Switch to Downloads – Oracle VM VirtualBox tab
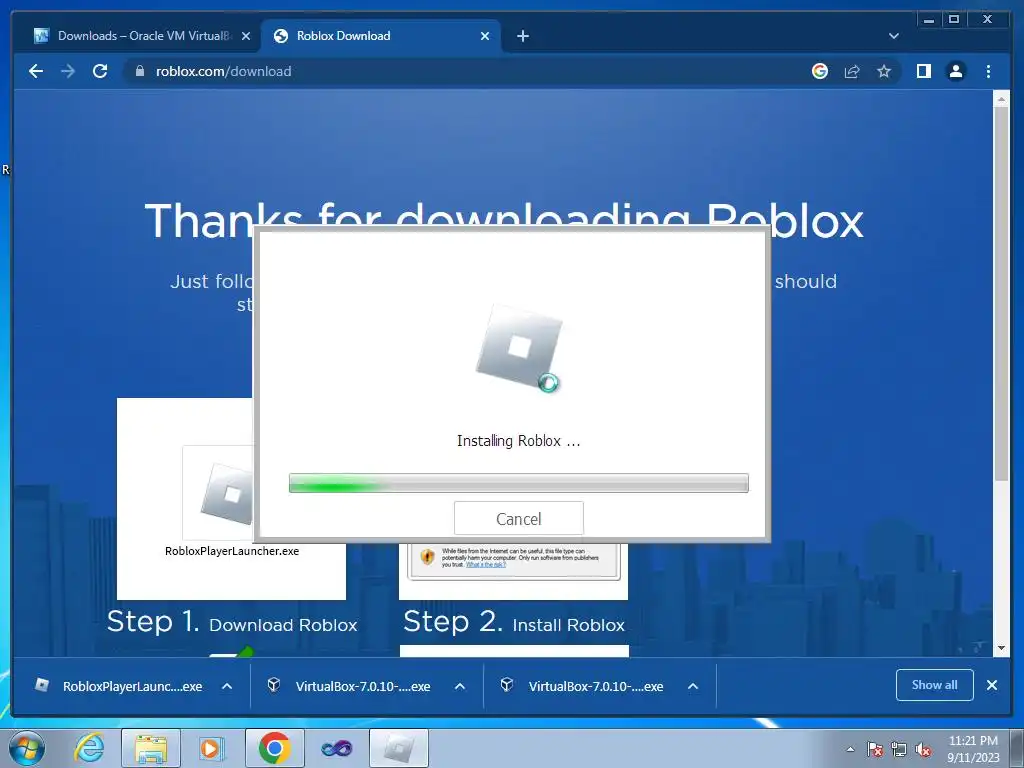This screenshot has height=768, width=1024. (x=144, y=36)
